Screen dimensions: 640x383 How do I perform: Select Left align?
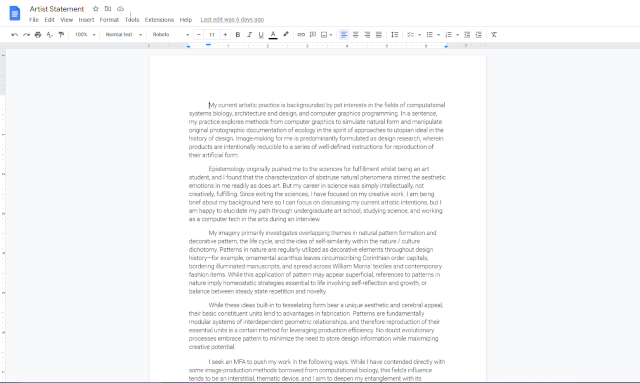click(344, 35)
